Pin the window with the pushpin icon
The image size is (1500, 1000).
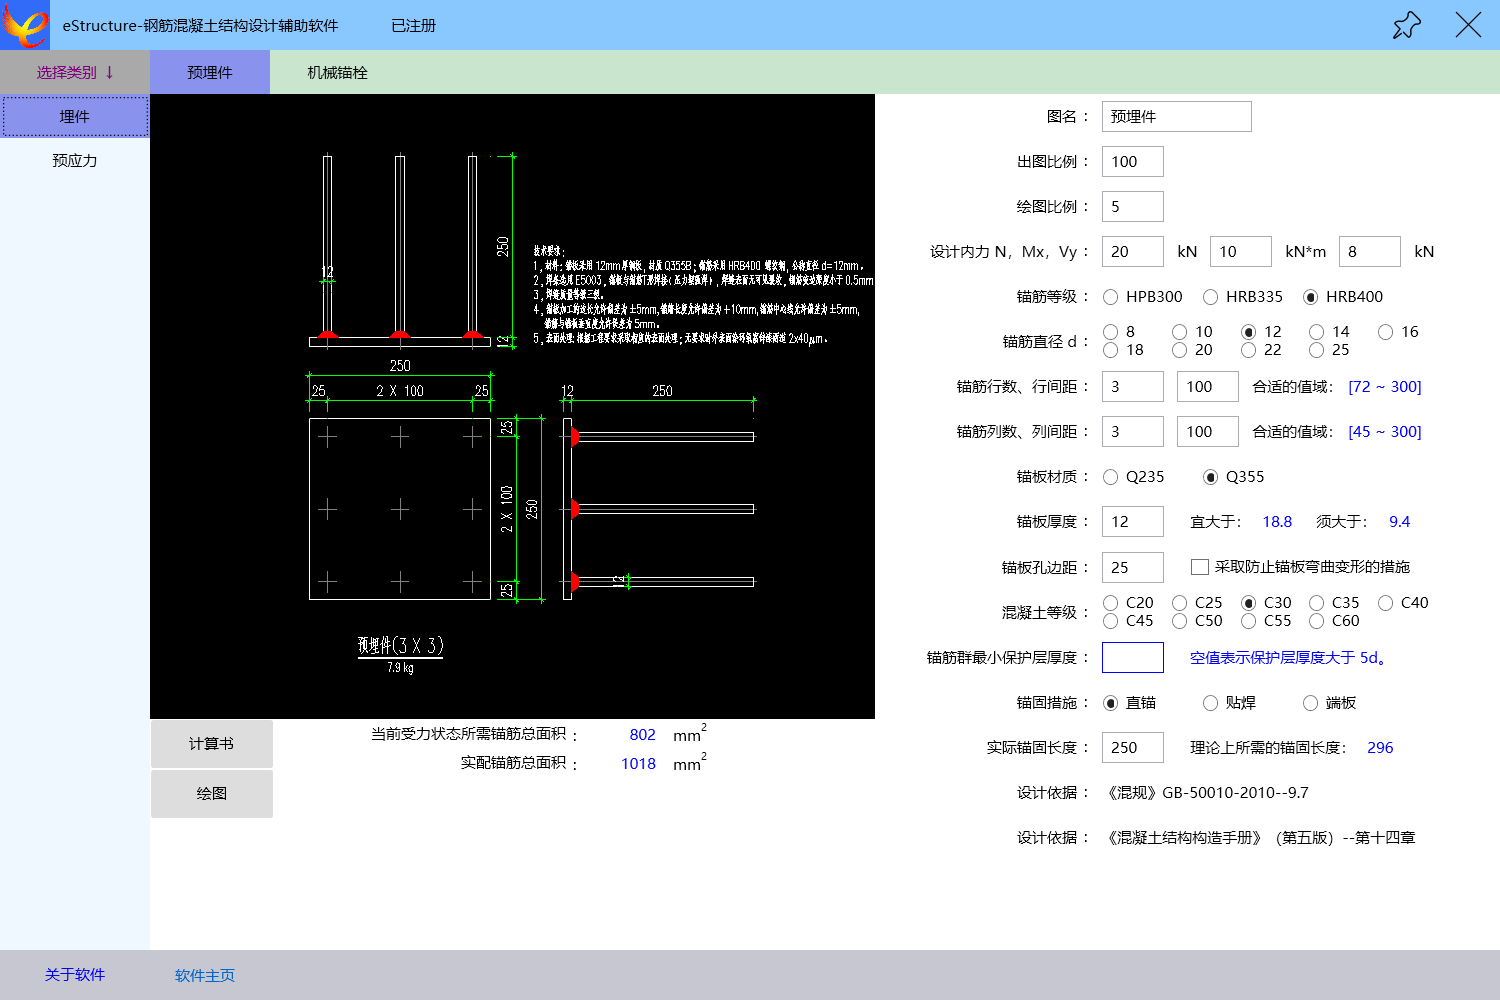[1406, 25]
